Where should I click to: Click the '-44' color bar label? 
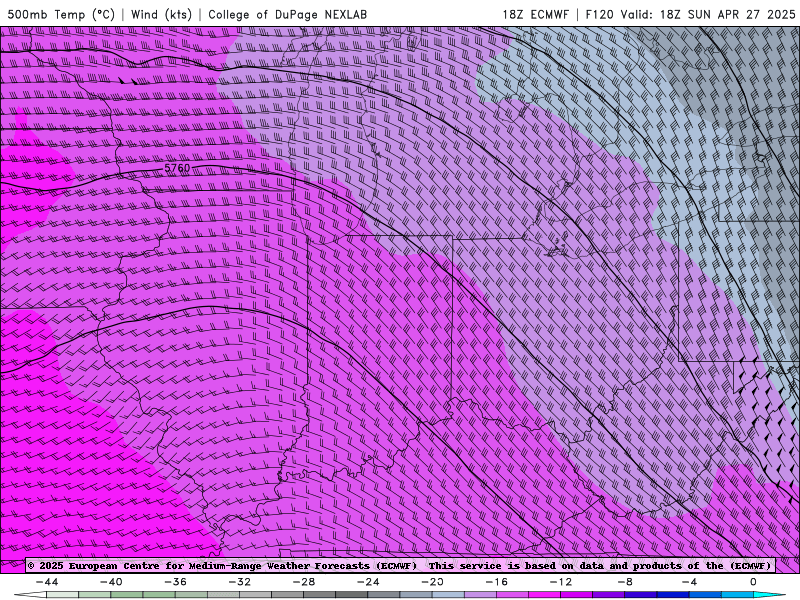click(x=47, y=582)
